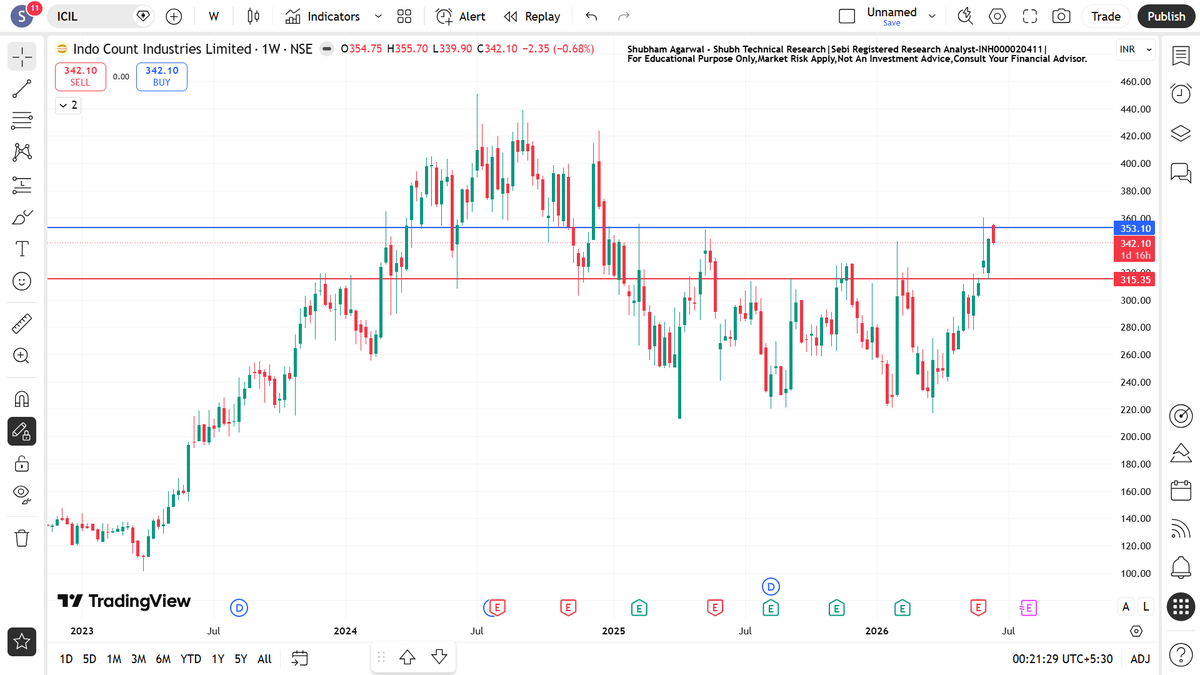
Task: Set date range to 5D
Action: click(90, 658)
